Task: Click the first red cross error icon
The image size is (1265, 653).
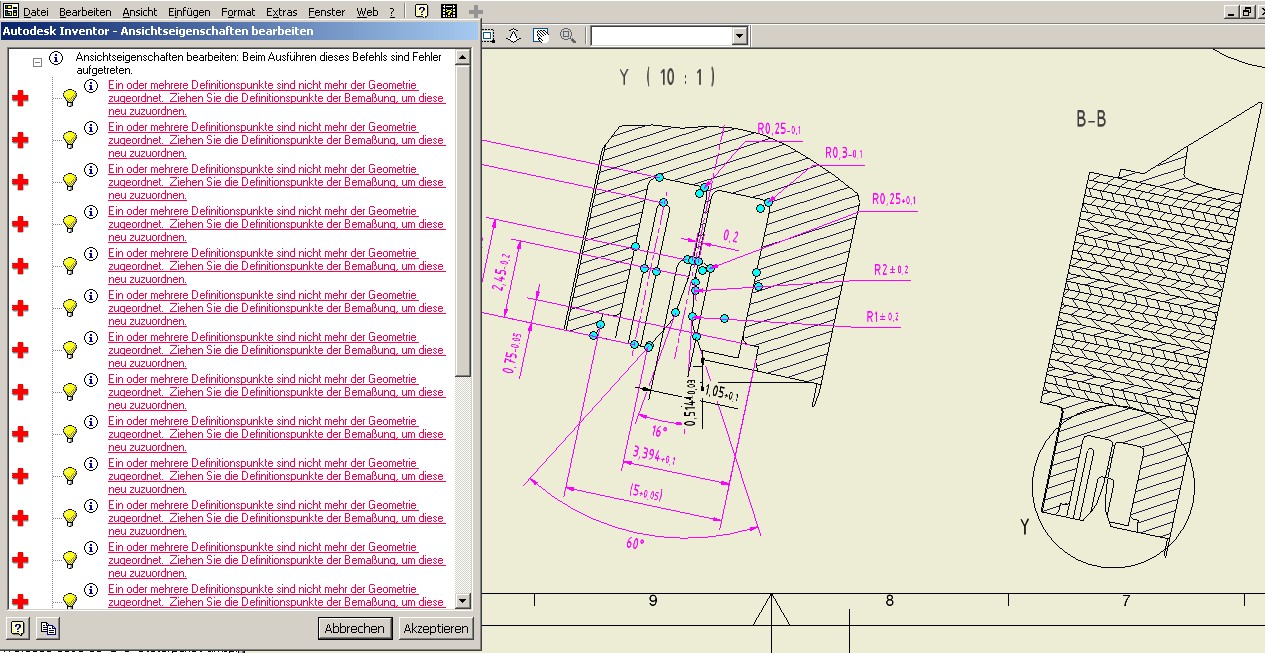Action: (19, 98)
